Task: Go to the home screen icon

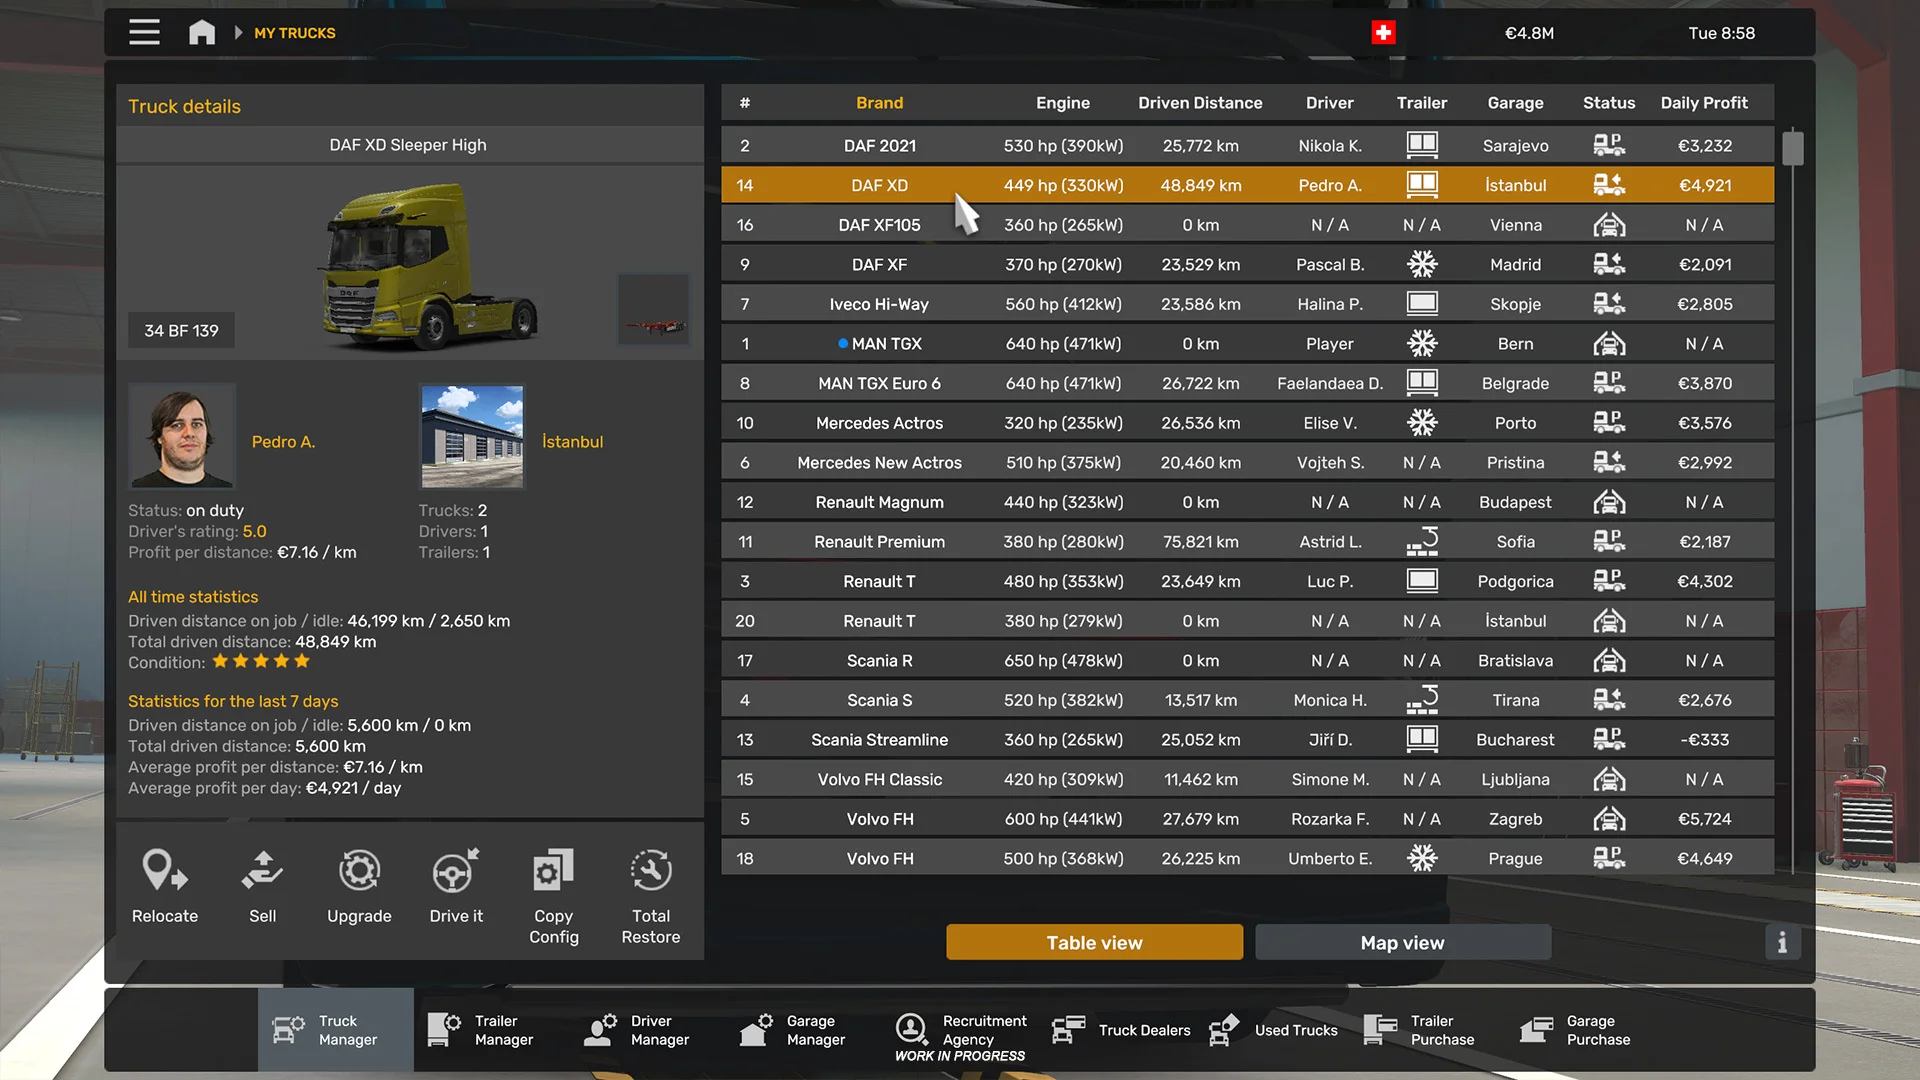Action: pyautogui.click(x=202, y=32)
